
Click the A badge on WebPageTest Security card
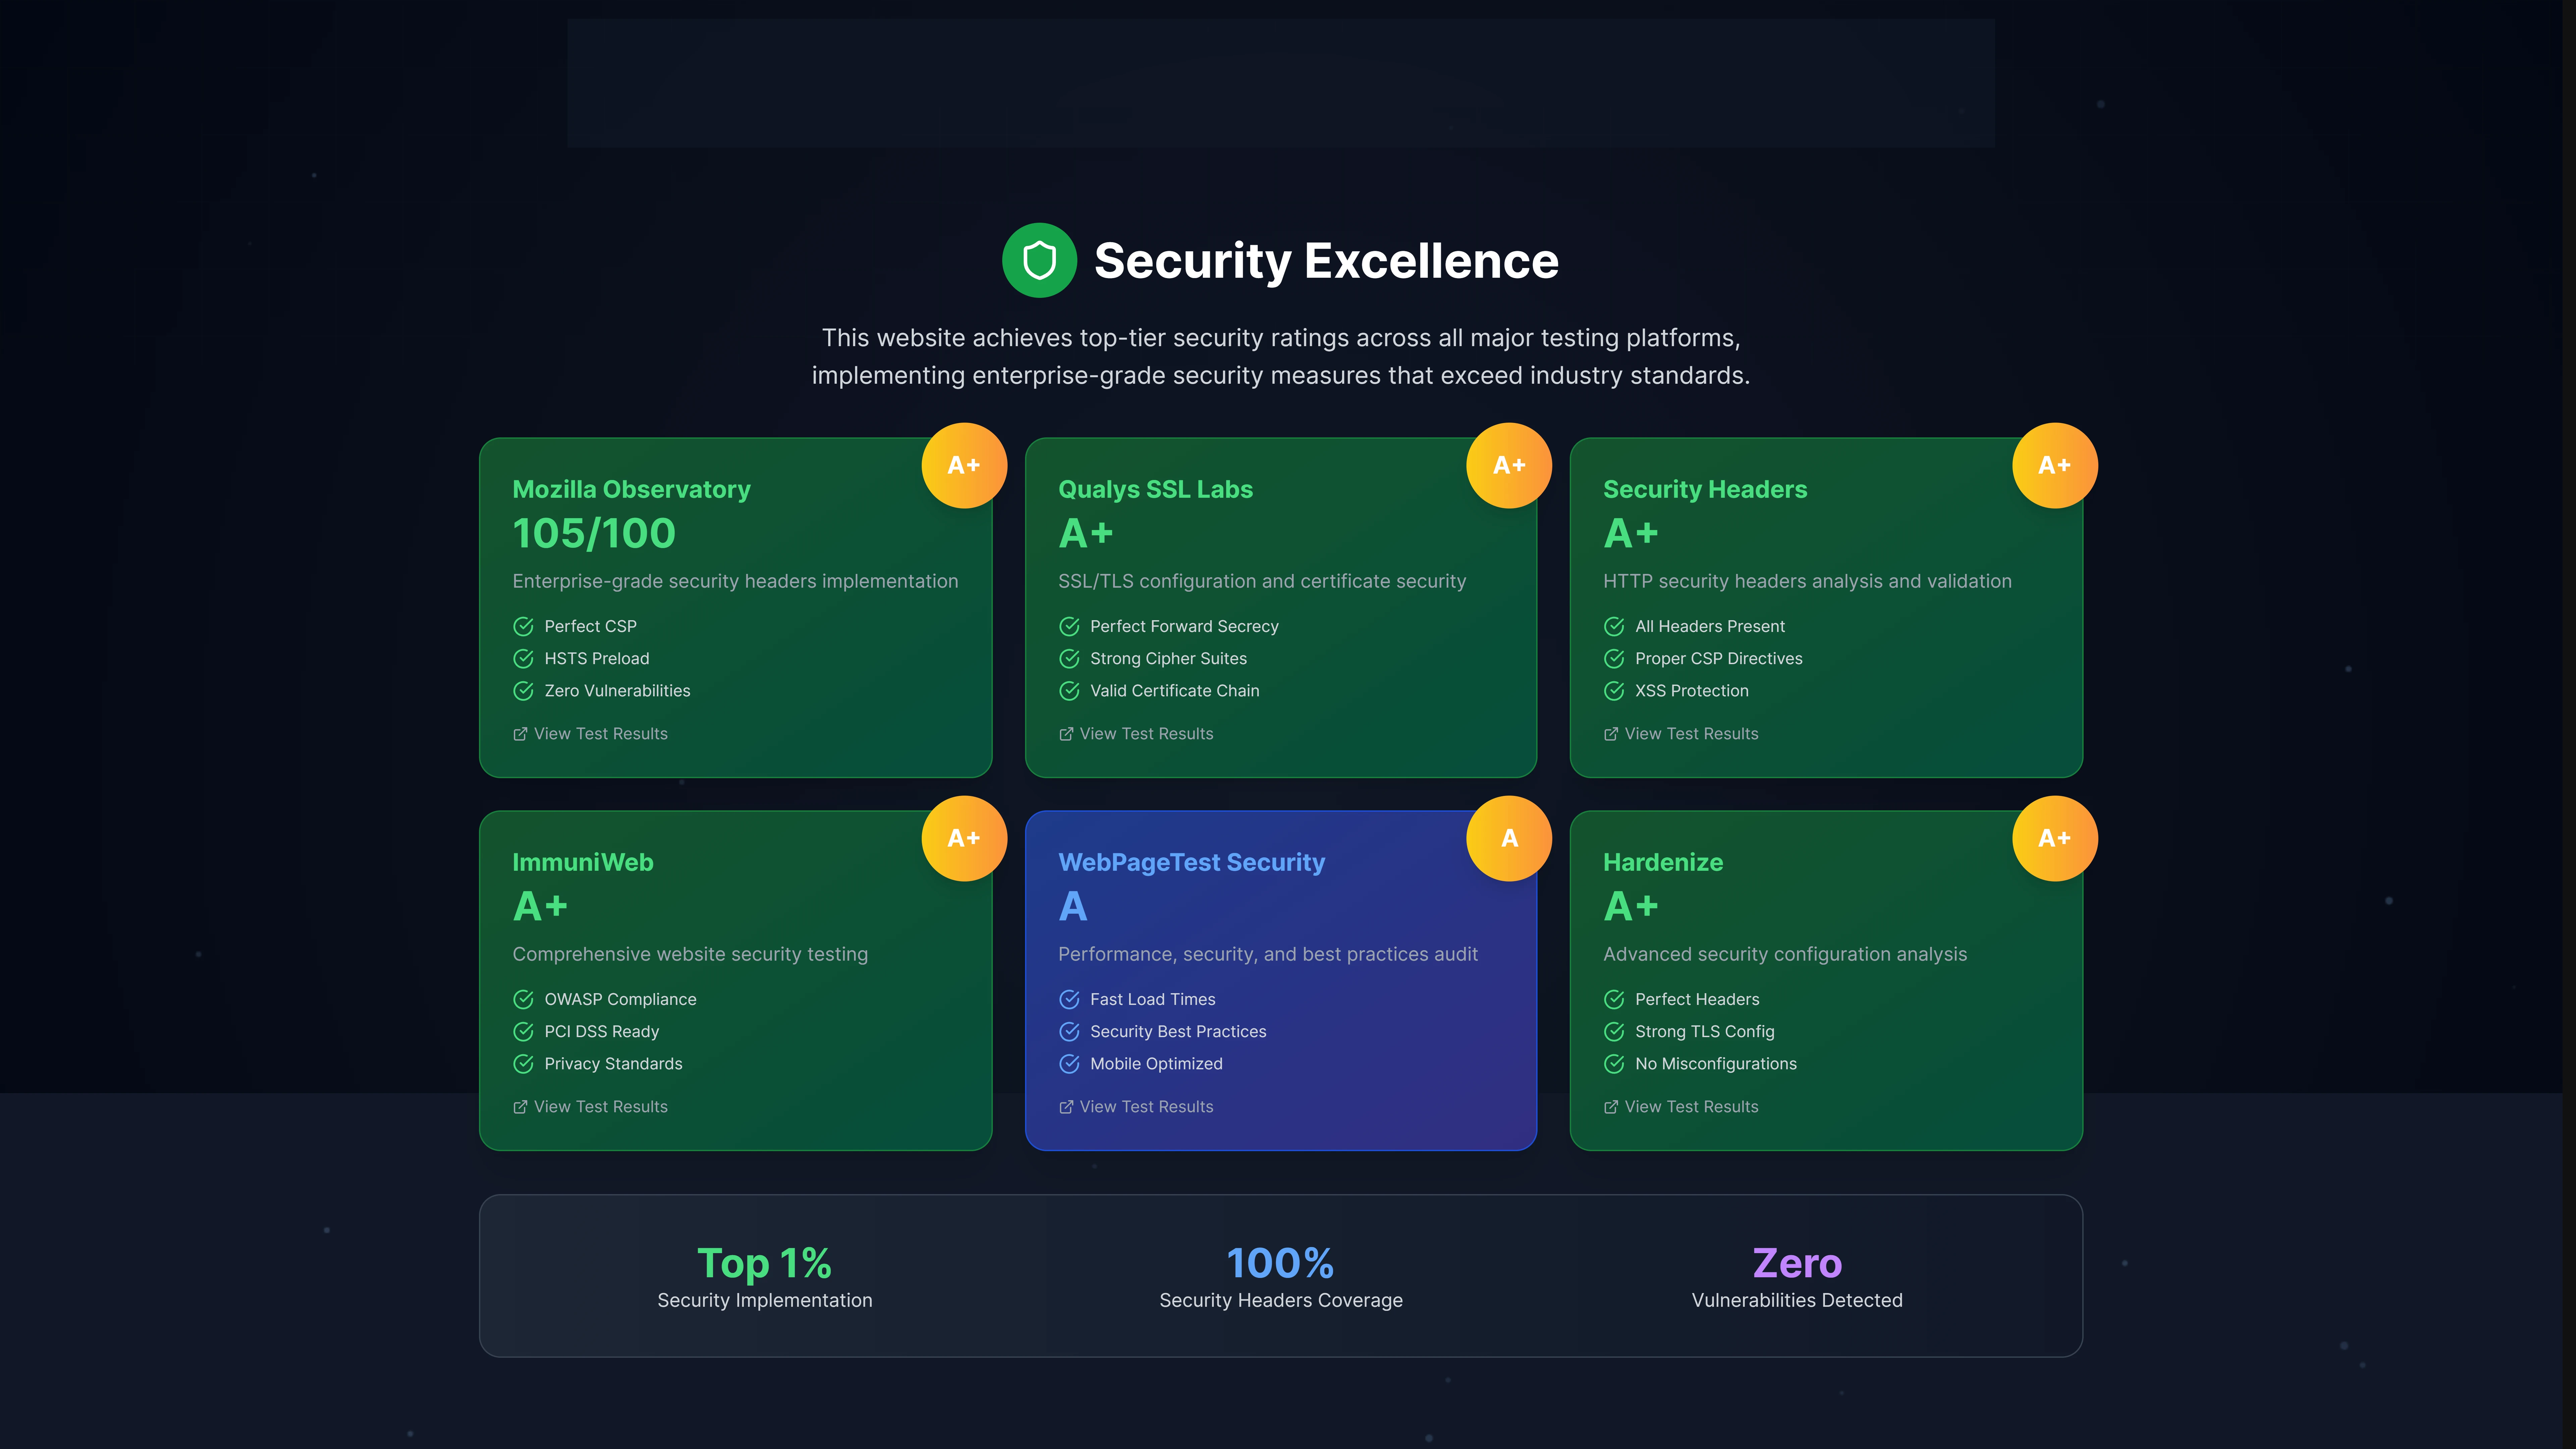pos(1509,838)
